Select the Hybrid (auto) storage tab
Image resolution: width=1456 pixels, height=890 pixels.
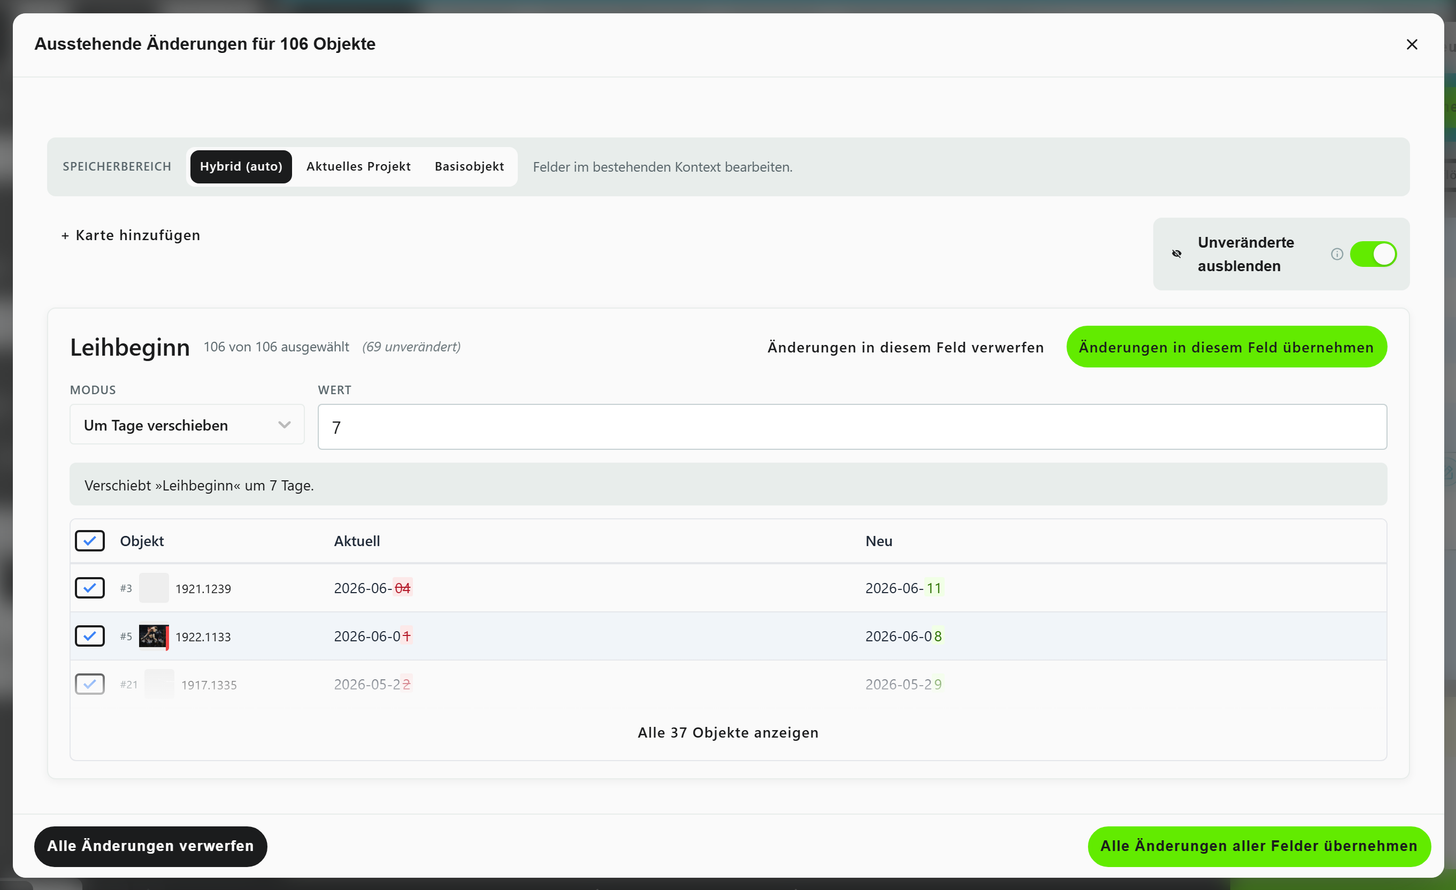[241, 167]
